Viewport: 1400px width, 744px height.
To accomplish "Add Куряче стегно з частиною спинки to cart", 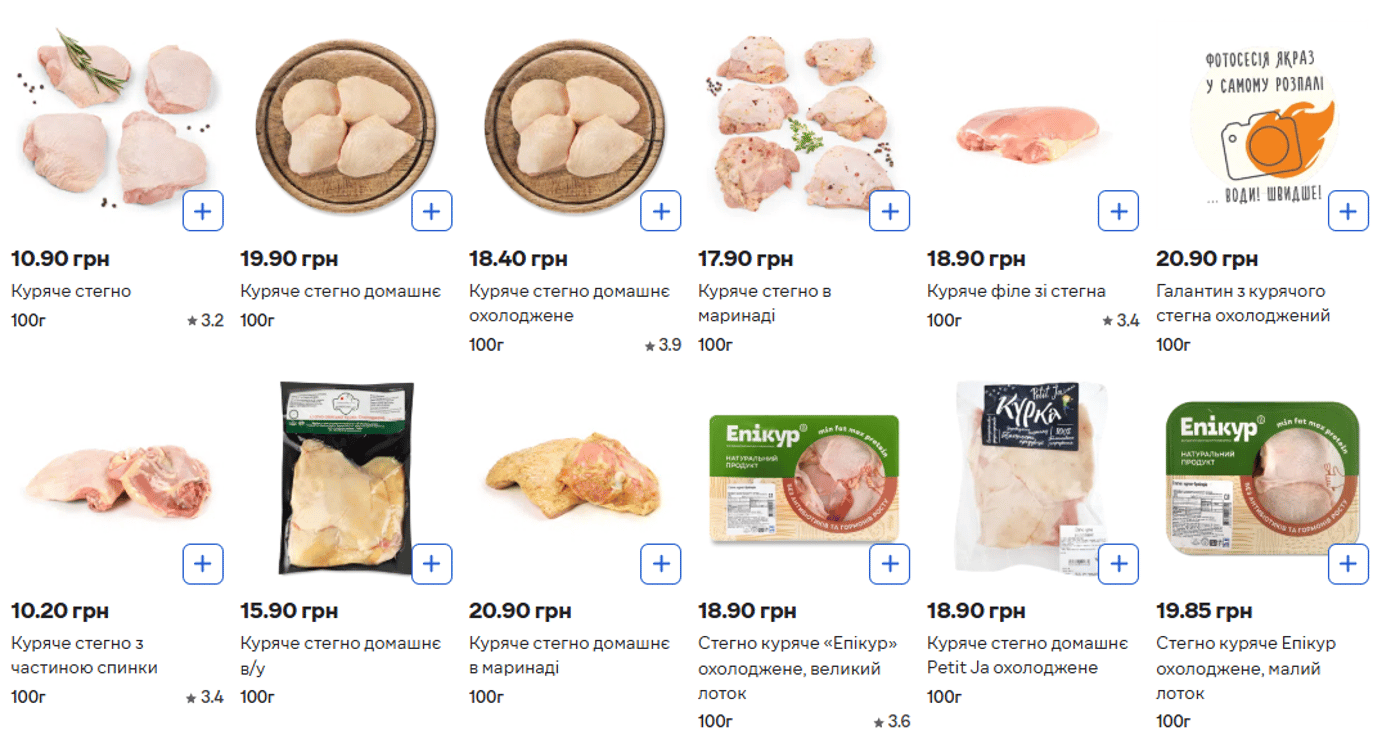I will [203, 564].
